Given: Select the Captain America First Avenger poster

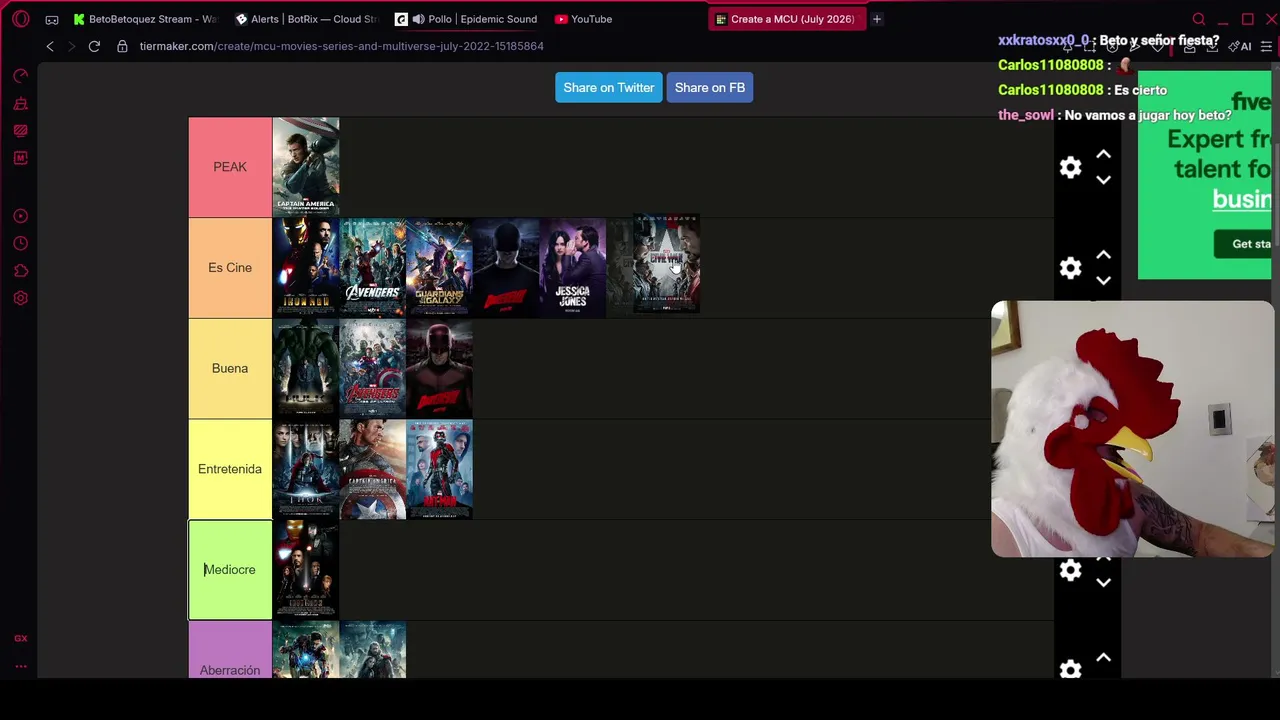Looking at the screenshot, I should (x=373, y=469).
